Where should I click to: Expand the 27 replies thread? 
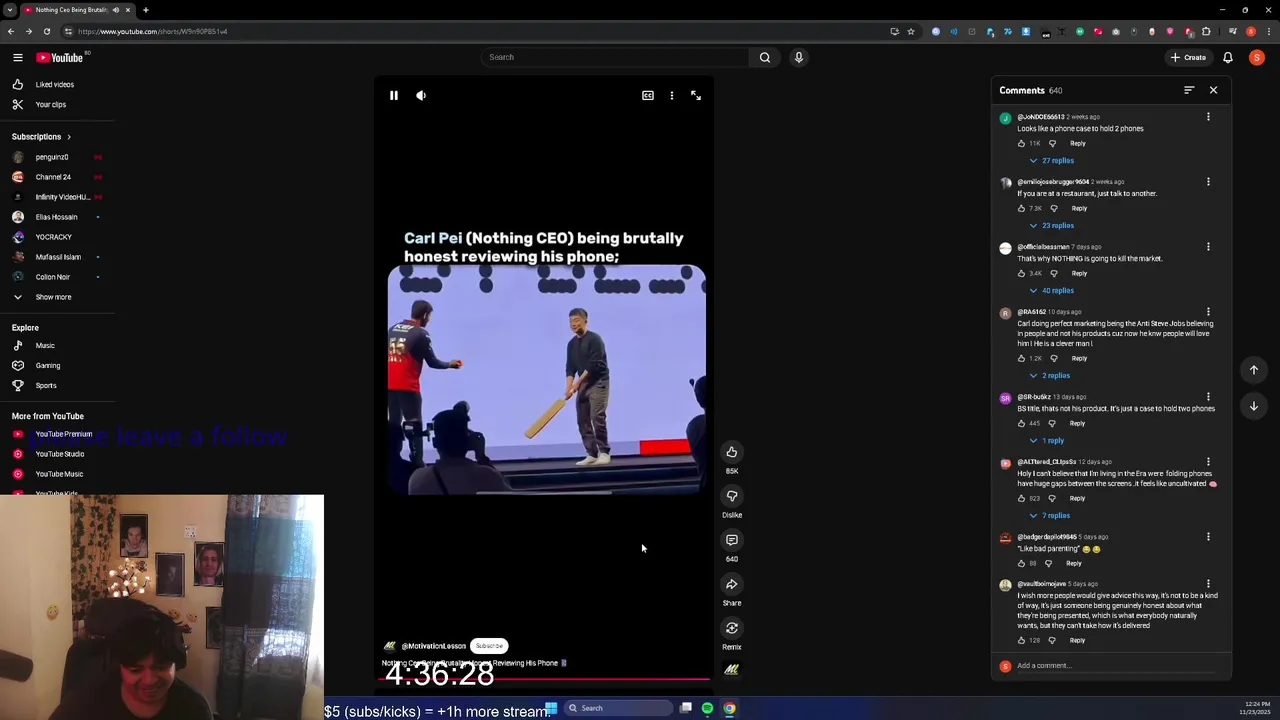pos(1052,161)
